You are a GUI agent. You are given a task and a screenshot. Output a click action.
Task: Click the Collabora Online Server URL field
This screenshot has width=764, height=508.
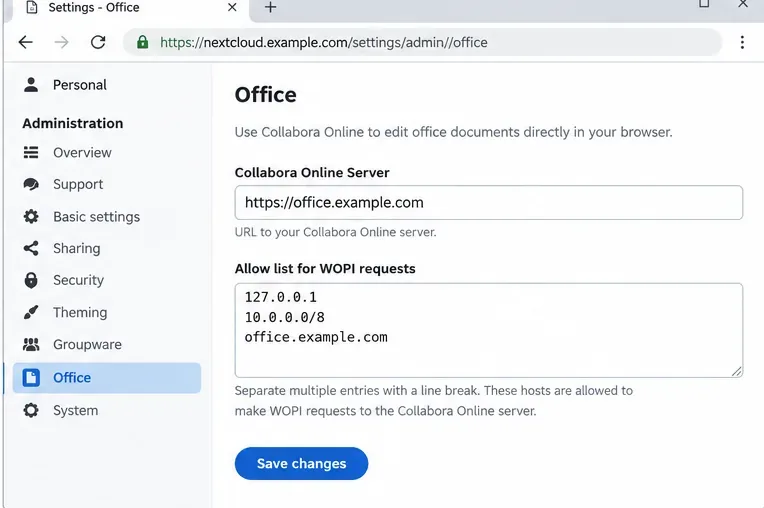point(489,202)
